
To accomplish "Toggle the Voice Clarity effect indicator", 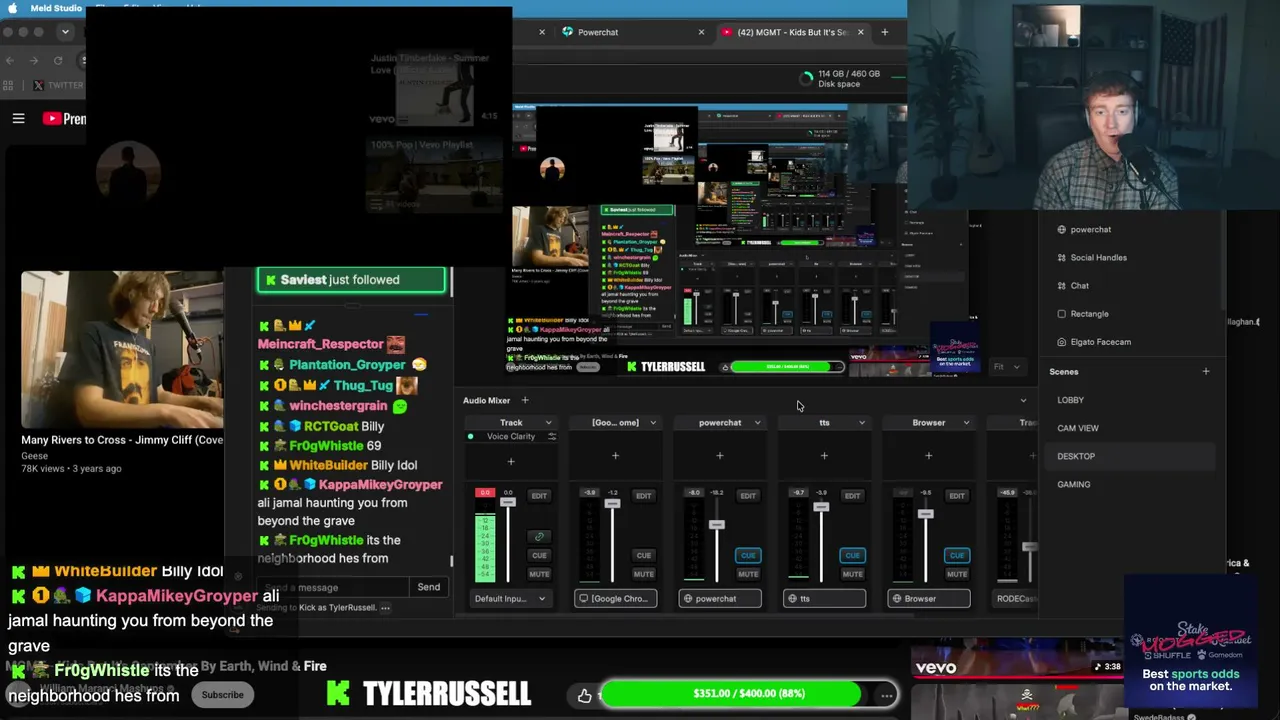I will [x=470, y=437].
